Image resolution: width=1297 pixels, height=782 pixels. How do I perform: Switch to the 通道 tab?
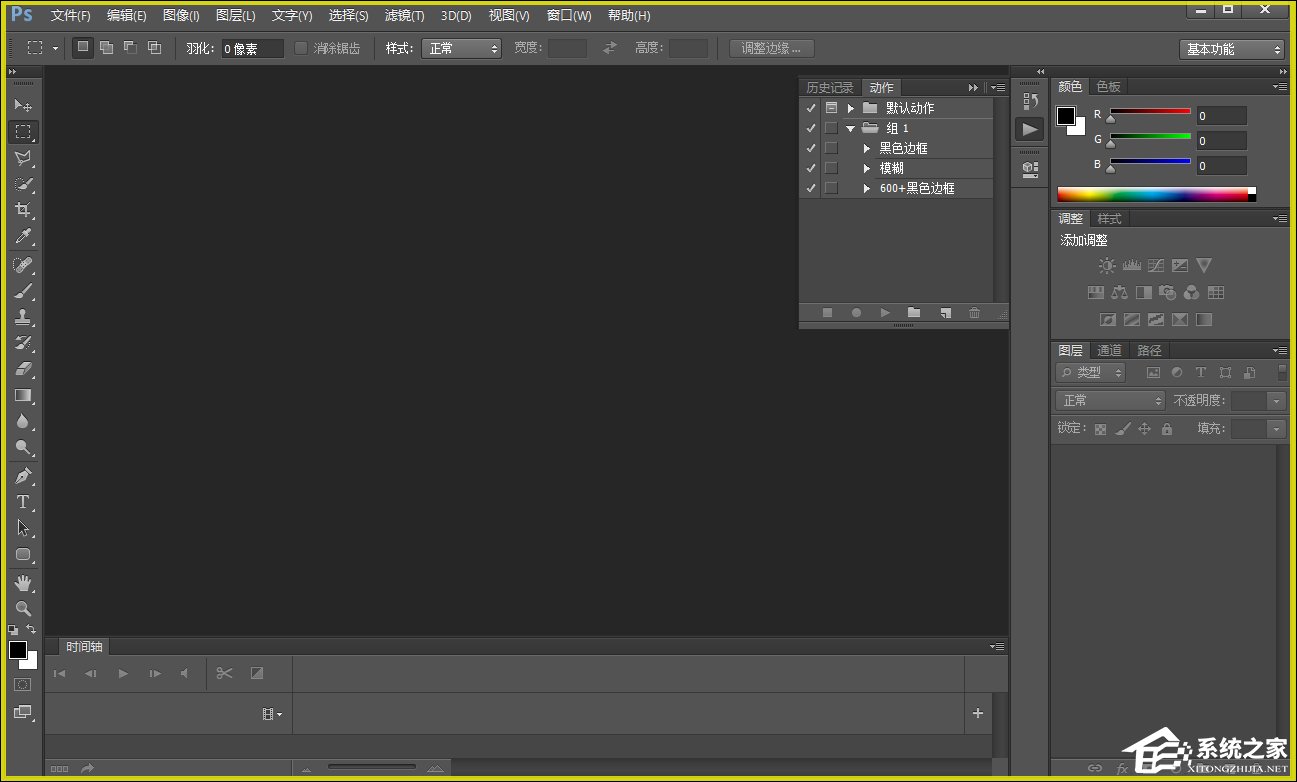[1109, 350]
